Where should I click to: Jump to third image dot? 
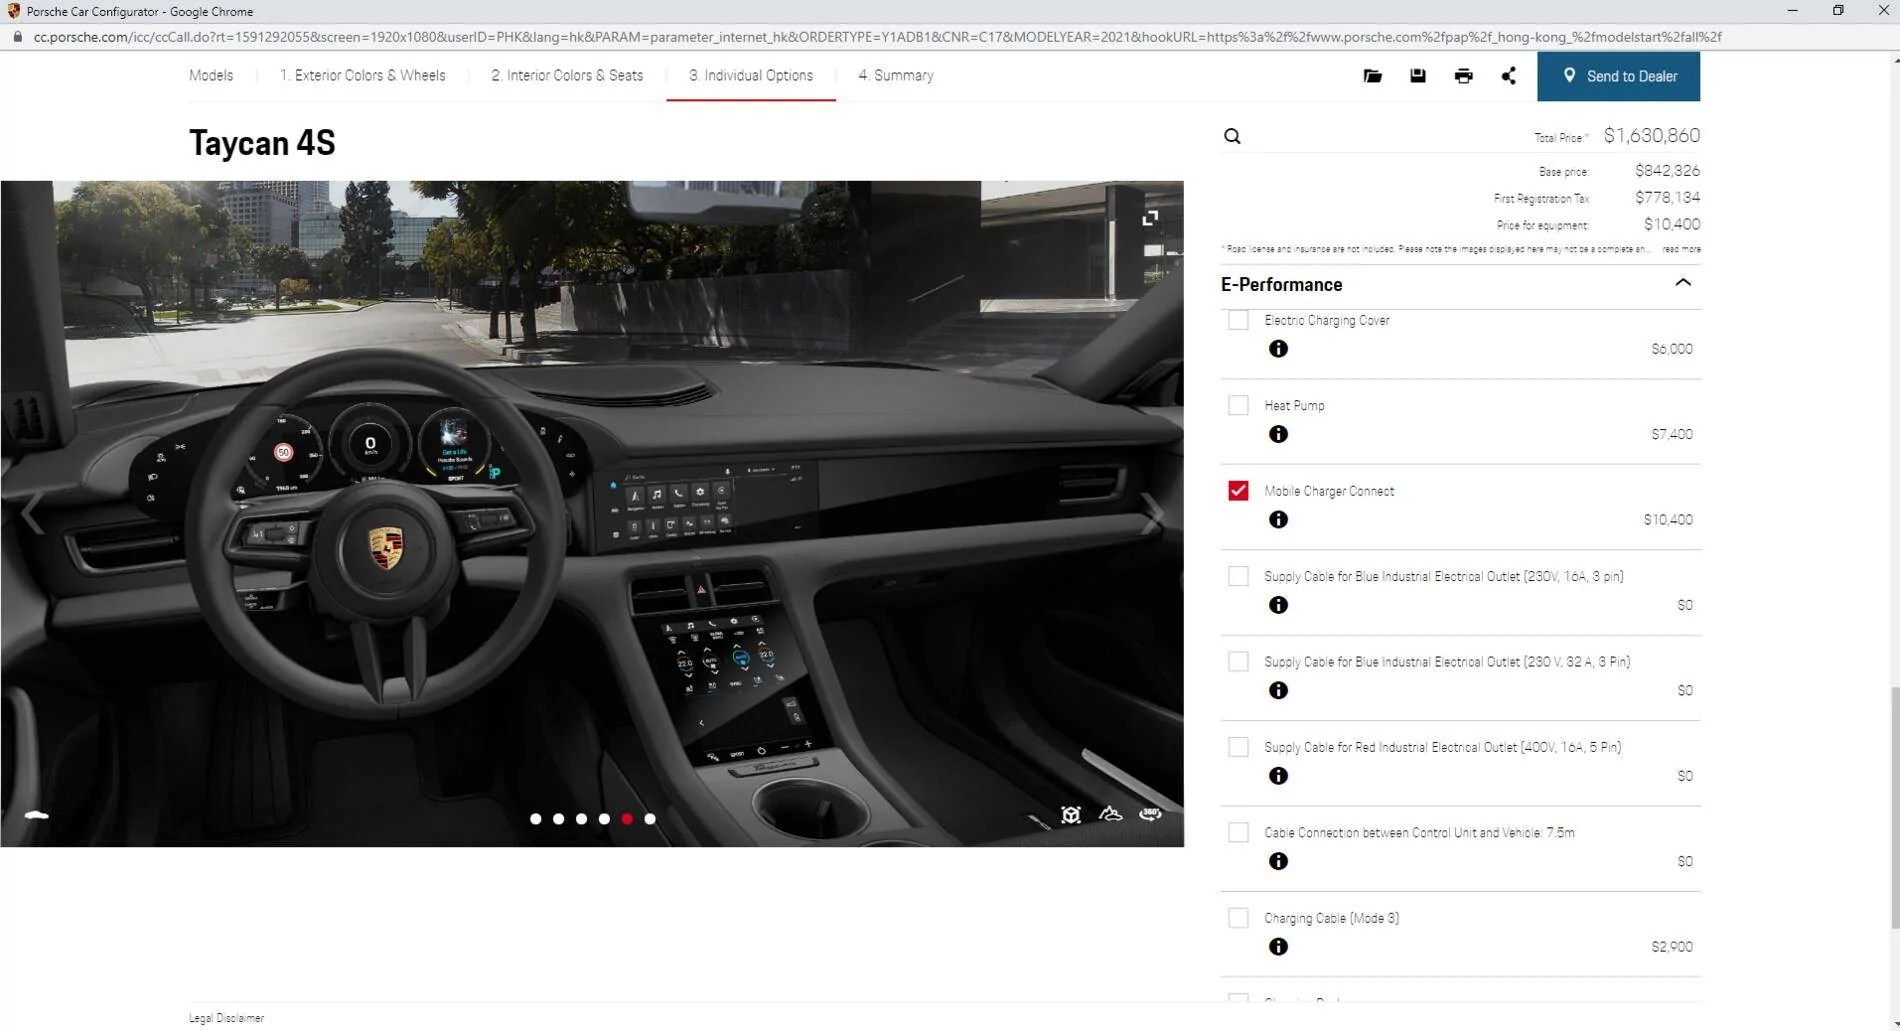coord(582,819)
